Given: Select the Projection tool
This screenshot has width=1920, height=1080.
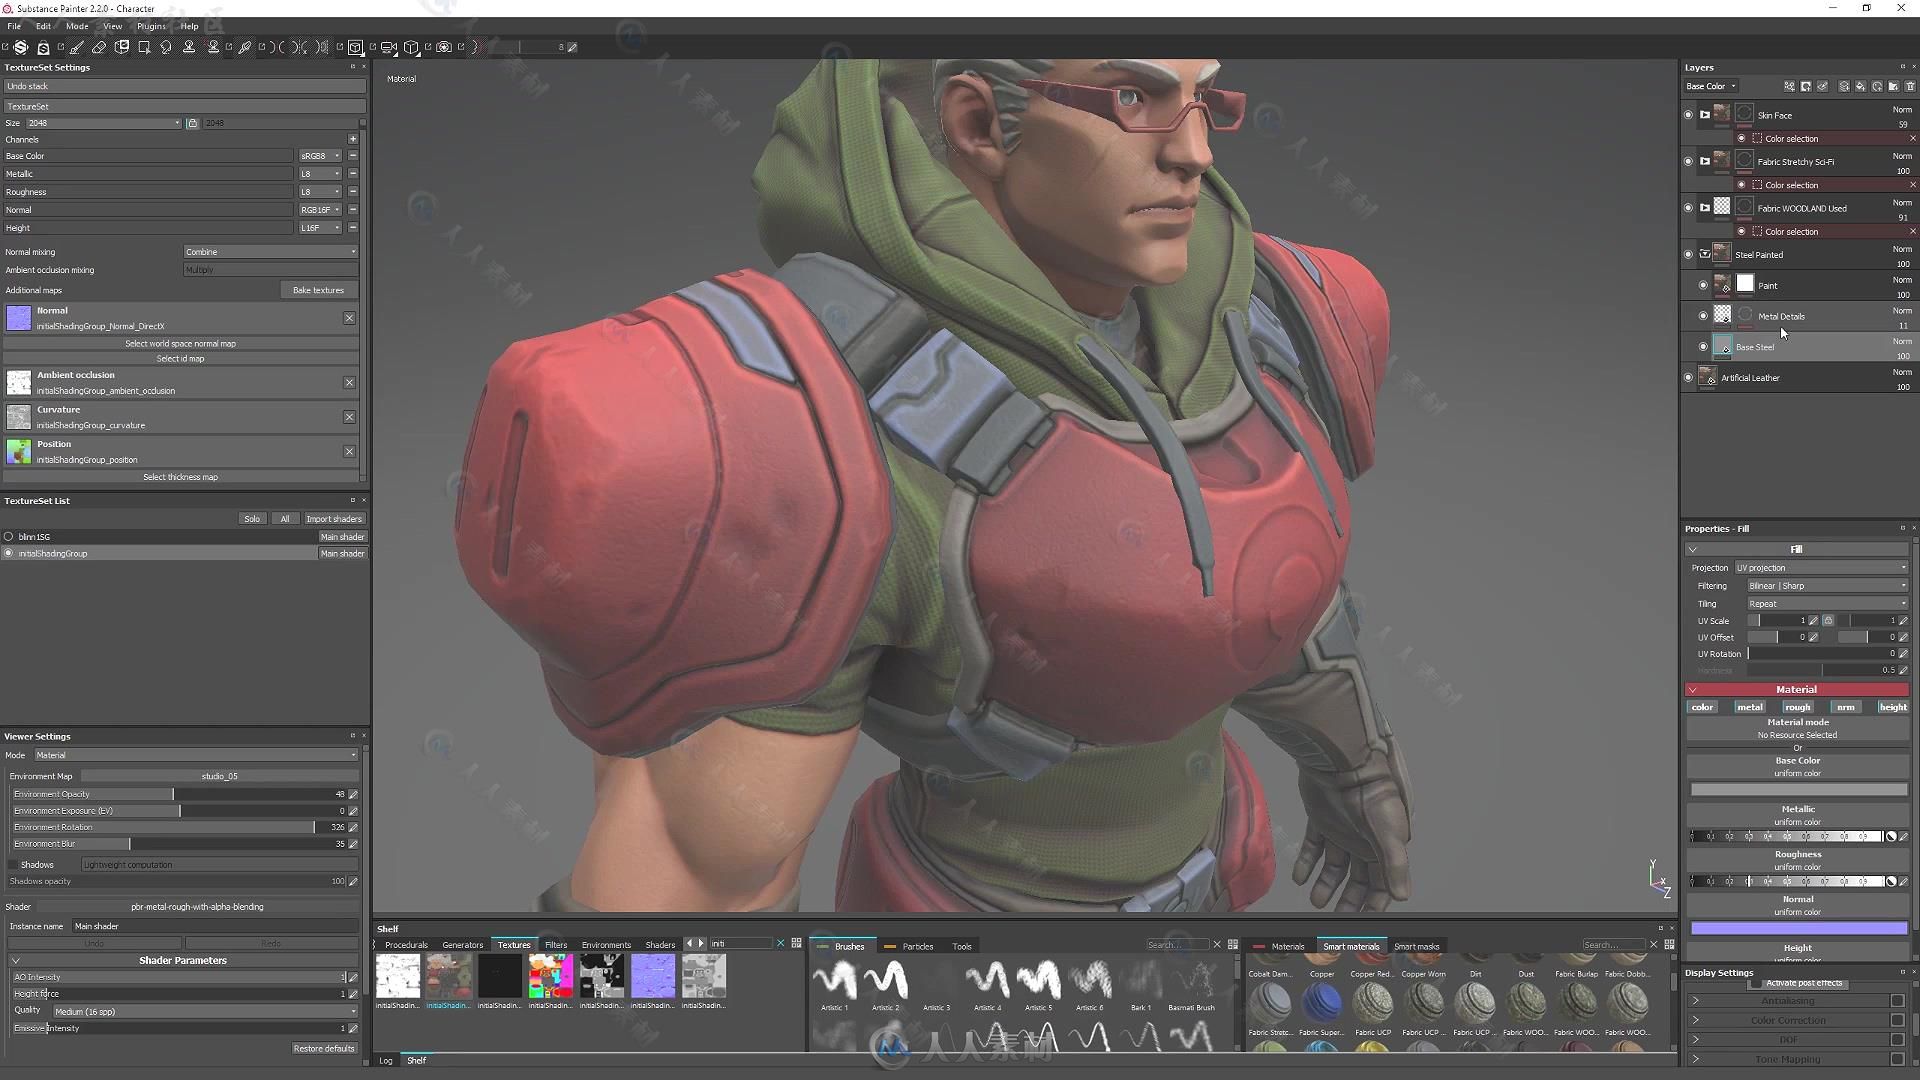Looking at the screenshot, I should click(122, 47).
